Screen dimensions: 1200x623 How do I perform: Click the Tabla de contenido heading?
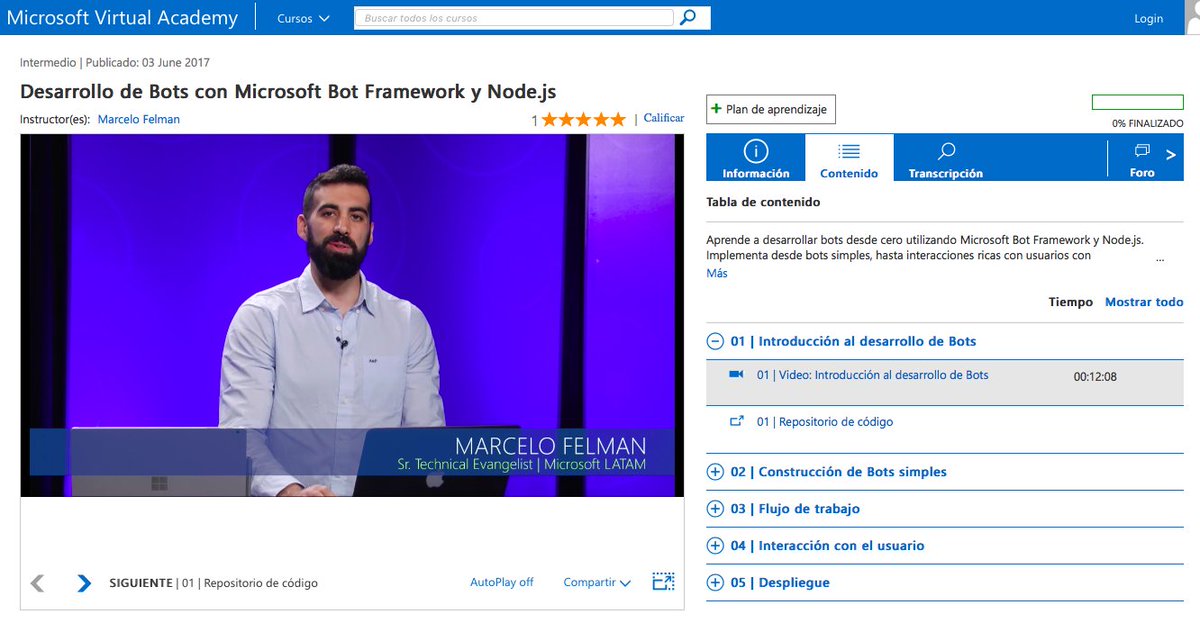click(763, 202)
